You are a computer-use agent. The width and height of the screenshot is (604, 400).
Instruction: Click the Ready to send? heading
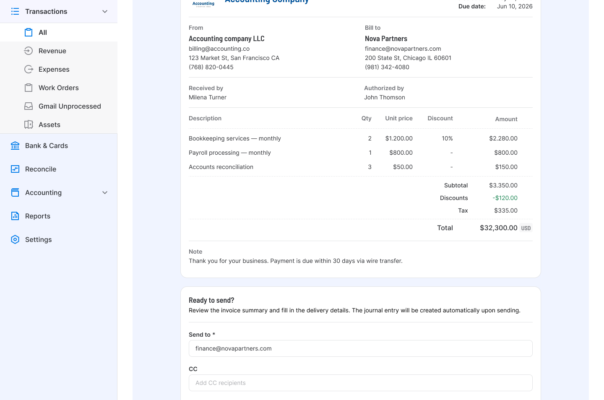211,300
